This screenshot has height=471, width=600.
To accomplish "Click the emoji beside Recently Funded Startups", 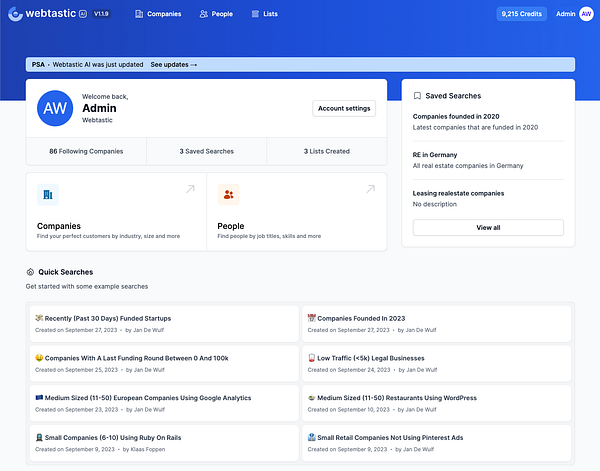I will tap(39, 318).
